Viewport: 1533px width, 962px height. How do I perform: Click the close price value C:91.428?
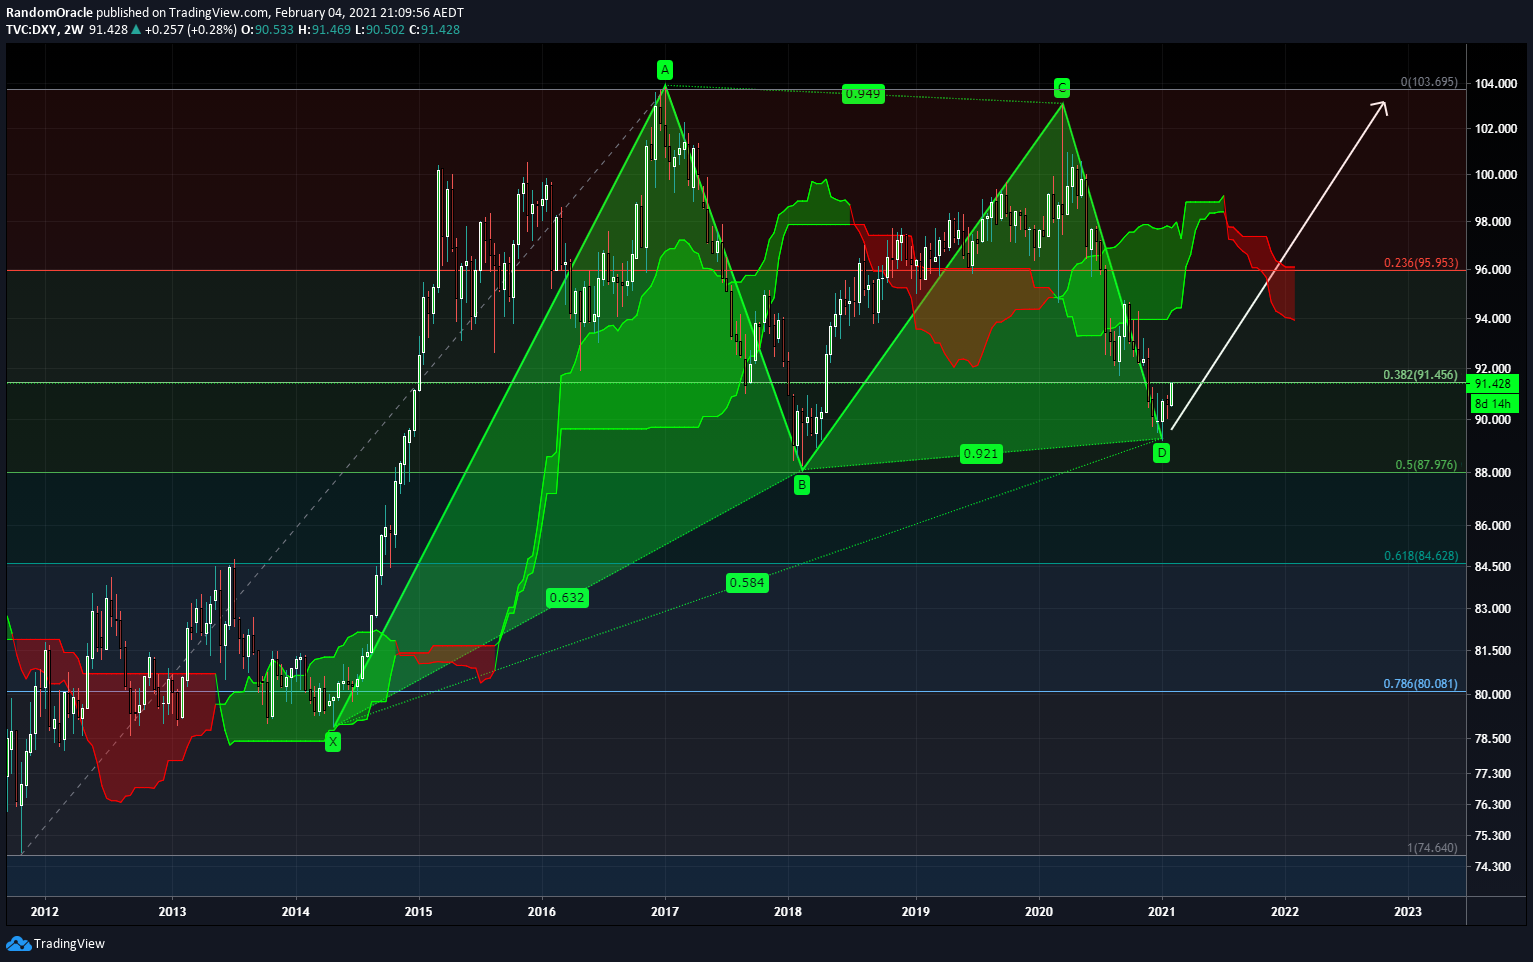(435, 30)
